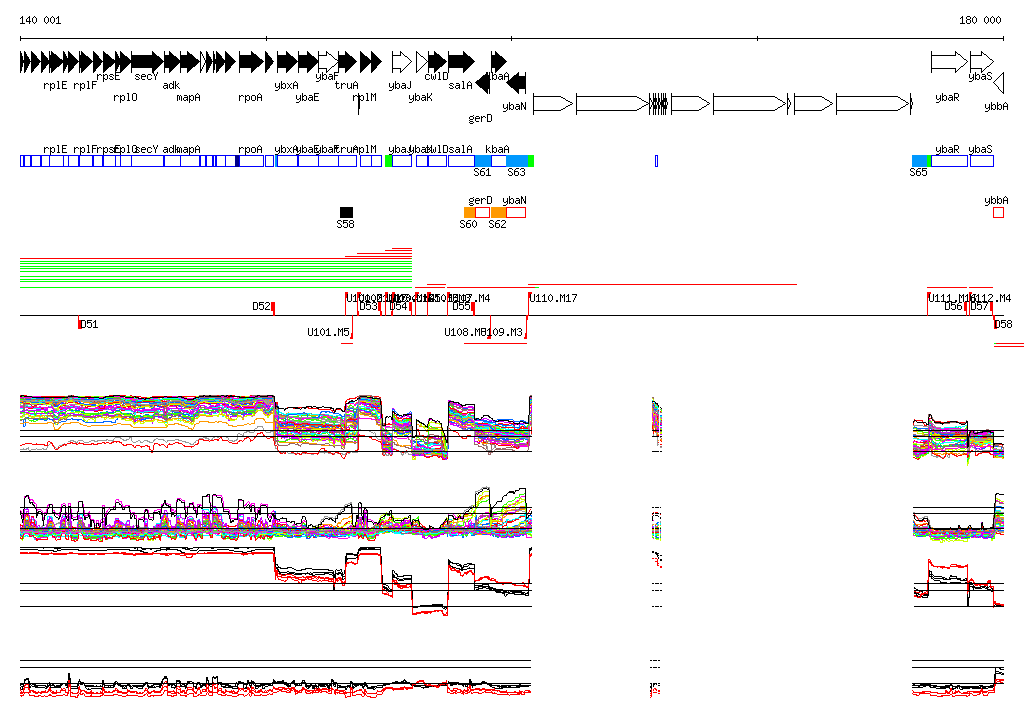Click the ybbA label above the red box

pyautogui.click(x=997, y=201)
